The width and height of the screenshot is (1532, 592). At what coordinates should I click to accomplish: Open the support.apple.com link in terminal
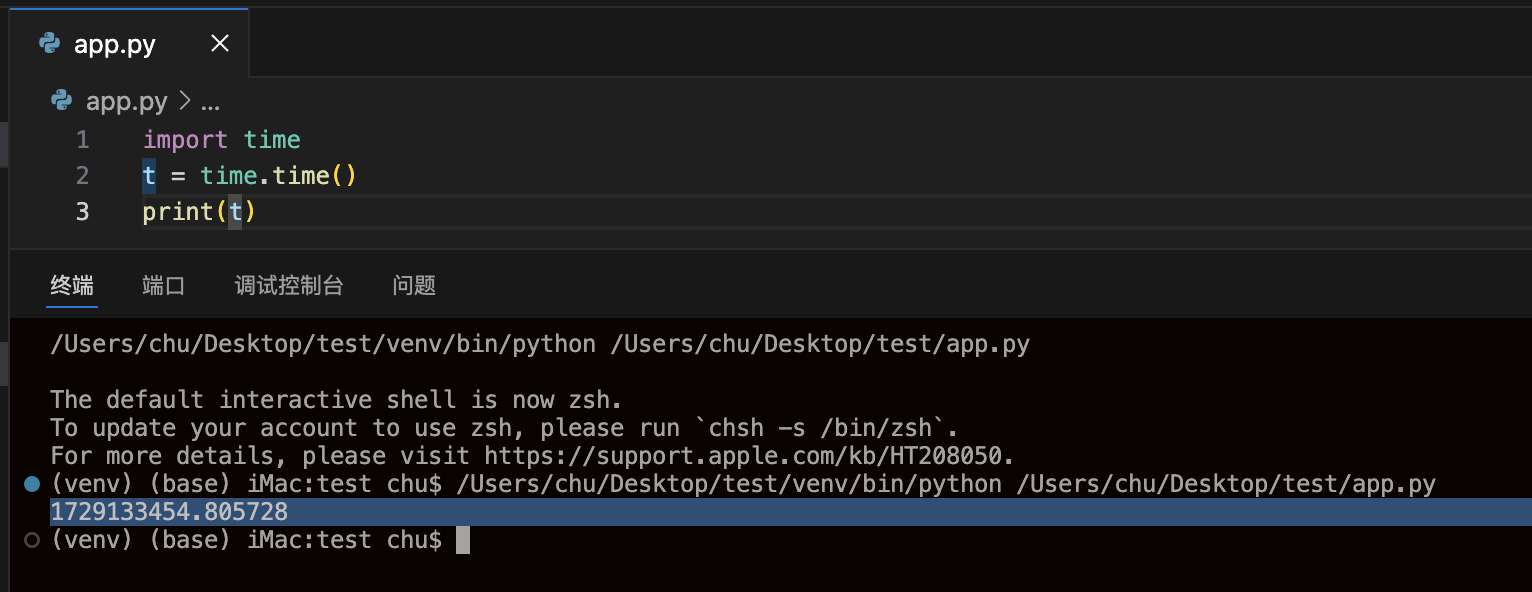pyautogui.click(x=748, y=456)
